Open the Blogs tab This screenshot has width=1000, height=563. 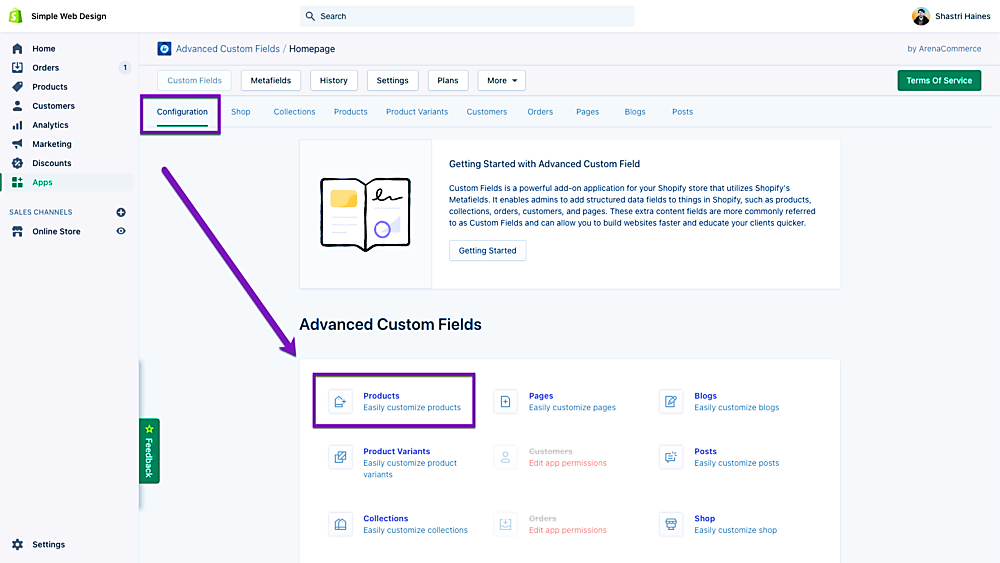635,112
